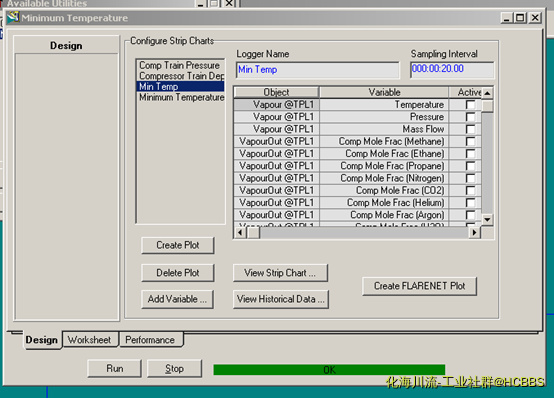Select Compressor Train Dep list entry
The width and height of the screenshot is (554, 398).
[x=180, y=76]
